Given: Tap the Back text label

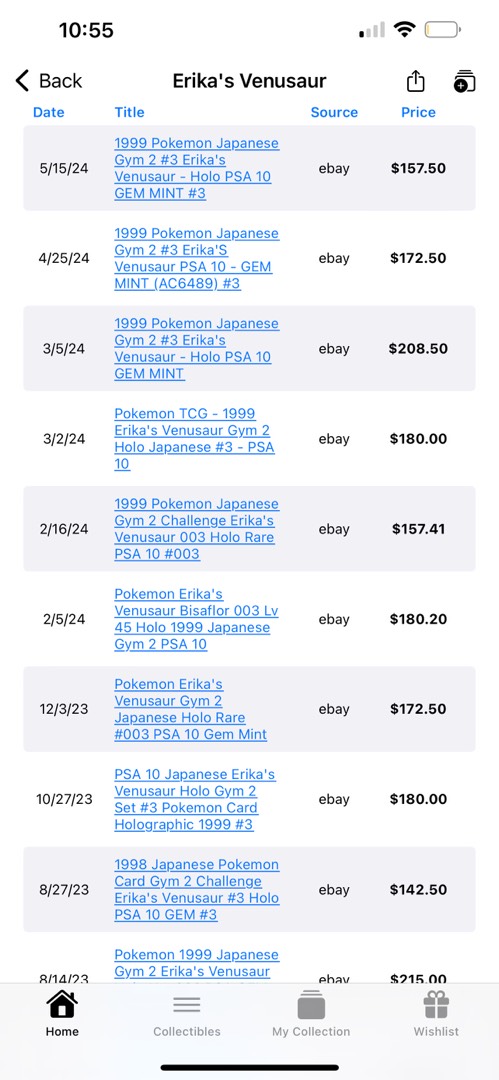Looking at the screenshot, I should pyautogui.click(x=61, y=81).
